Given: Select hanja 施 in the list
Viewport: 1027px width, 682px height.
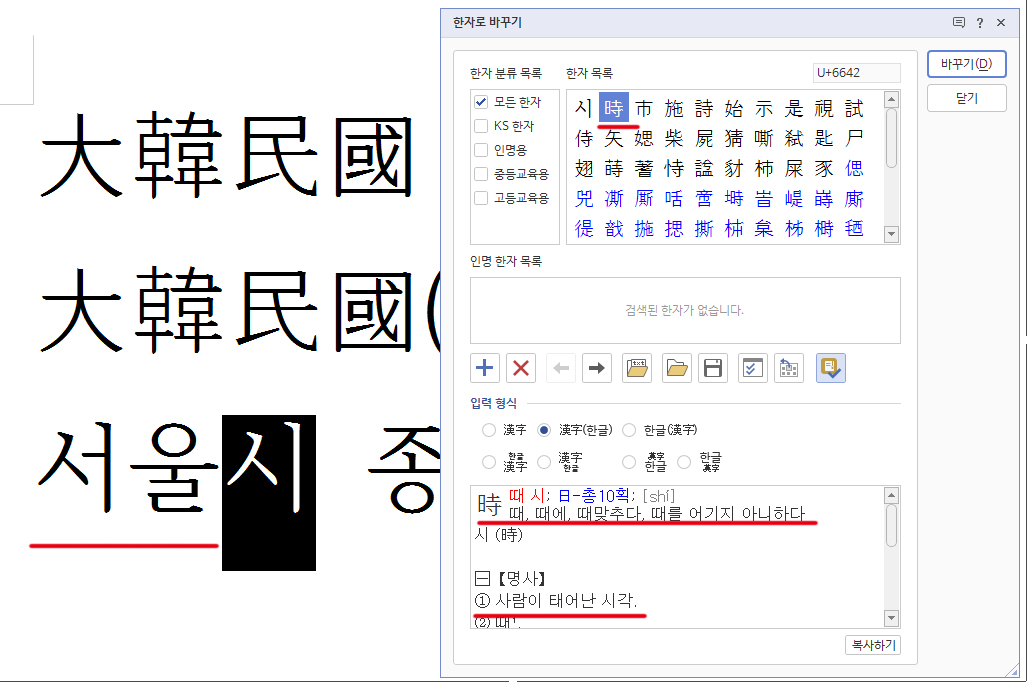Looking at the screenshot, I should [x=674, y=108].
